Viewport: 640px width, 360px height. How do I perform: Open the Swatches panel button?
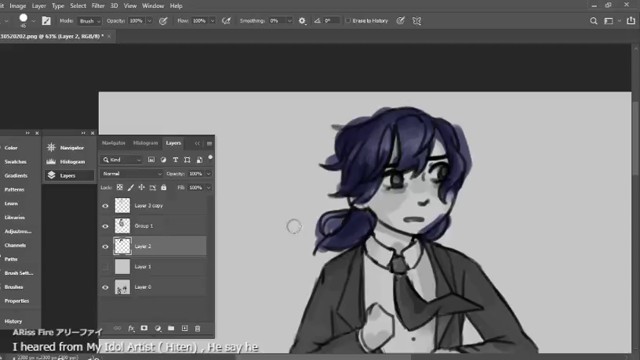[16, 162]
